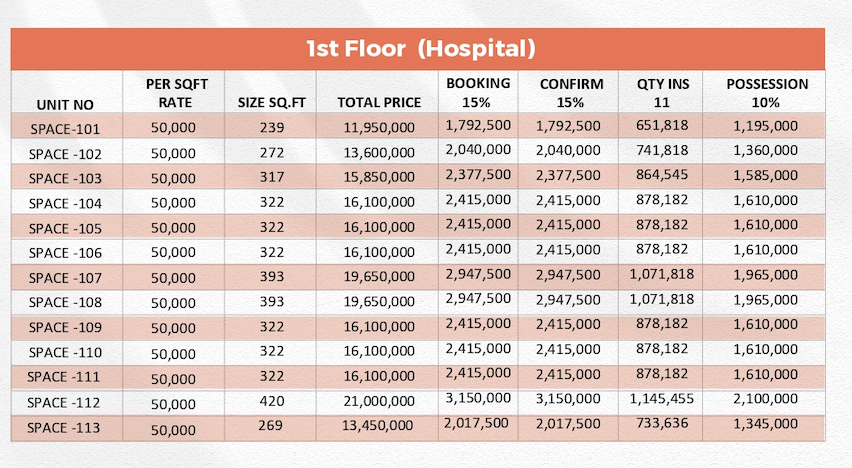Select the BOOKING 15% header
The height and width of the screenshot is (468, 852).
pyautogui.click(x=478, y=92)
